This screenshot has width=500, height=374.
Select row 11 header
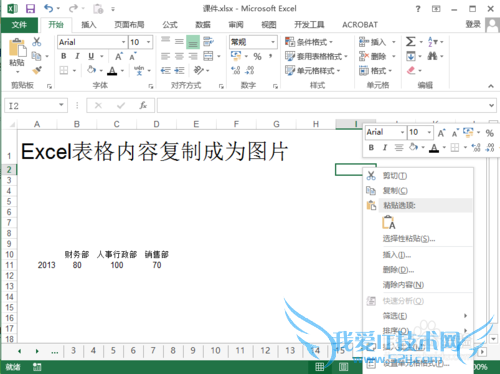(x=9, y=265)
